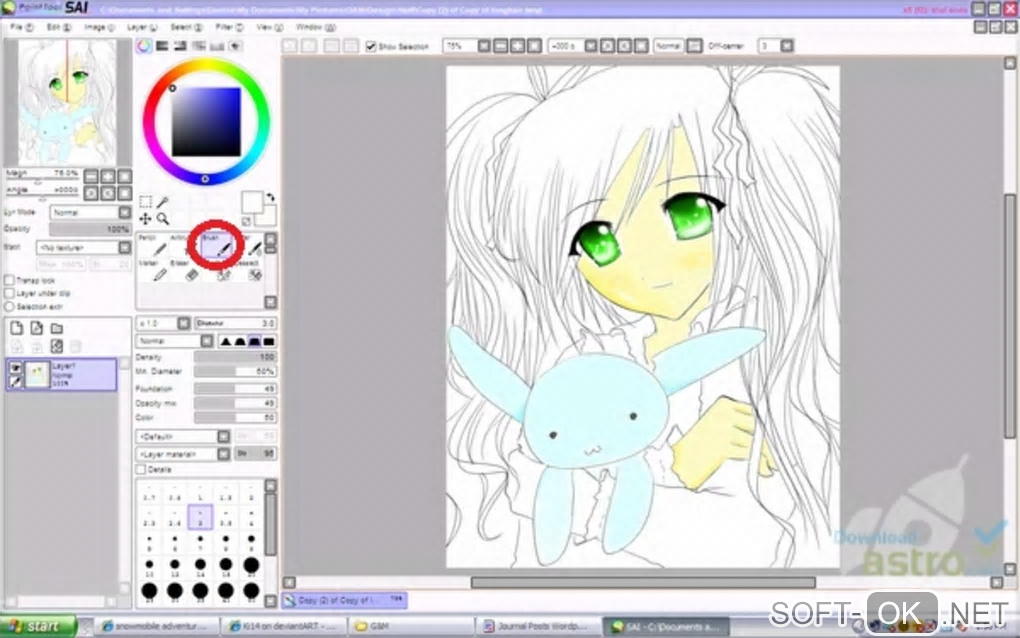Open the Layer menu

tap(142, 27)
